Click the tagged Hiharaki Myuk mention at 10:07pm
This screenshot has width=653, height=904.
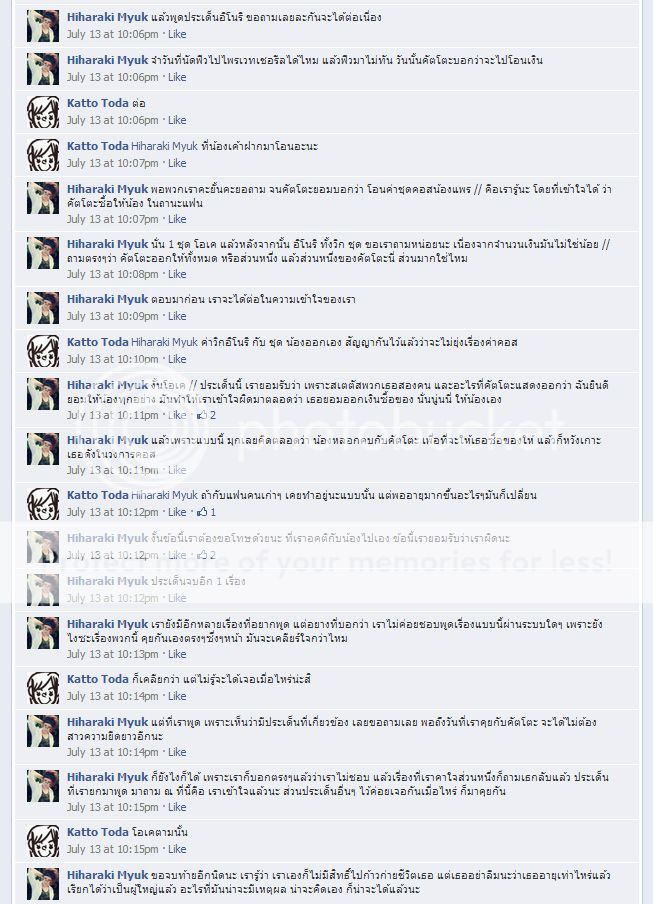[x=164, y=146]
